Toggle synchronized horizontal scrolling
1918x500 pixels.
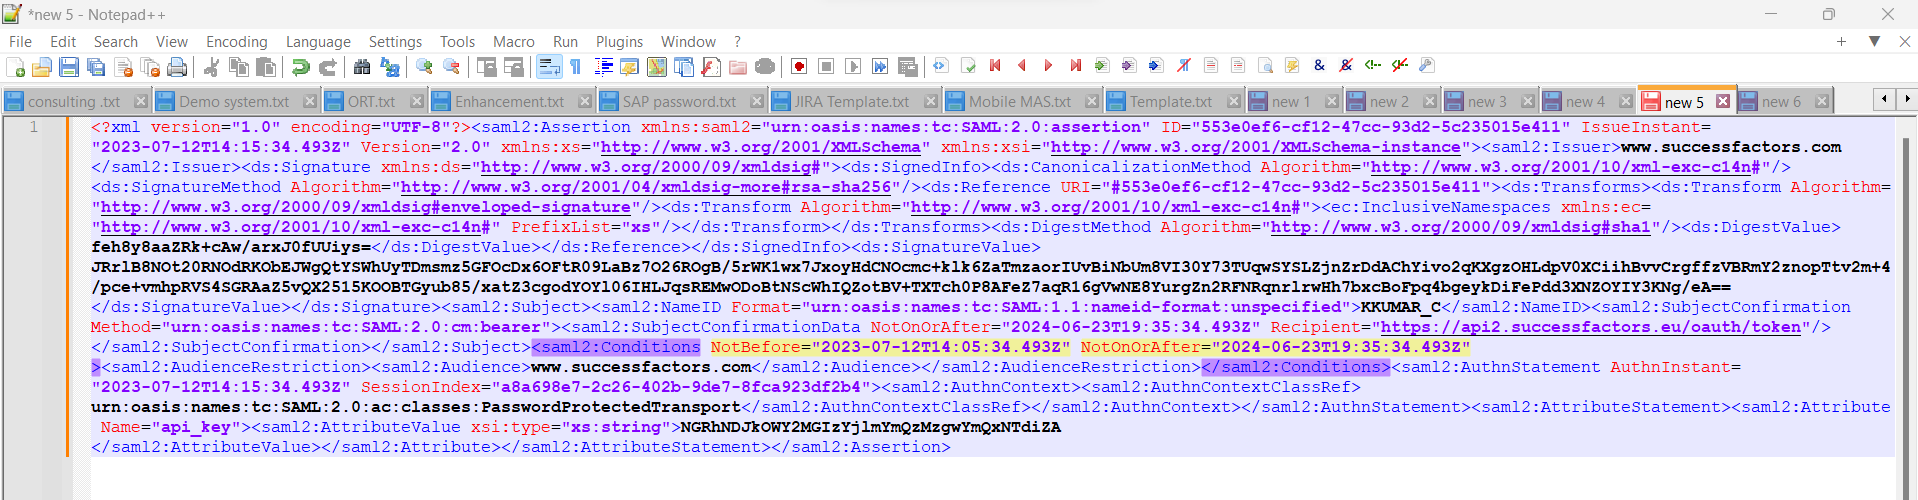pyautogui.click(x=513, y=67)
